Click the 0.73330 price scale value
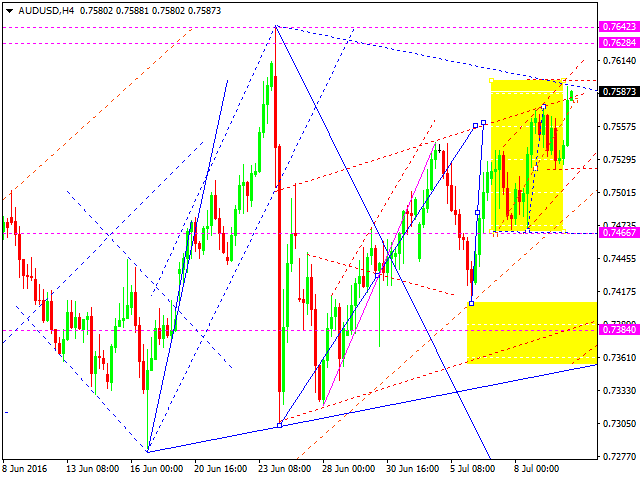 pyautogui.click(x=619, y=391)
